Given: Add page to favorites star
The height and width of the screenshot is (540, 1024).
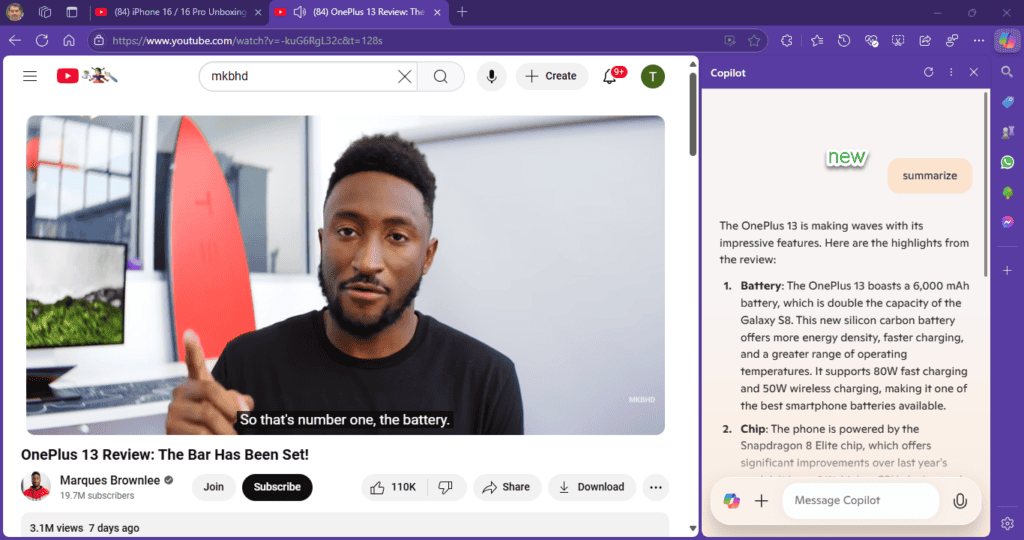Looking at the screenshot, I should coord(754,40).
